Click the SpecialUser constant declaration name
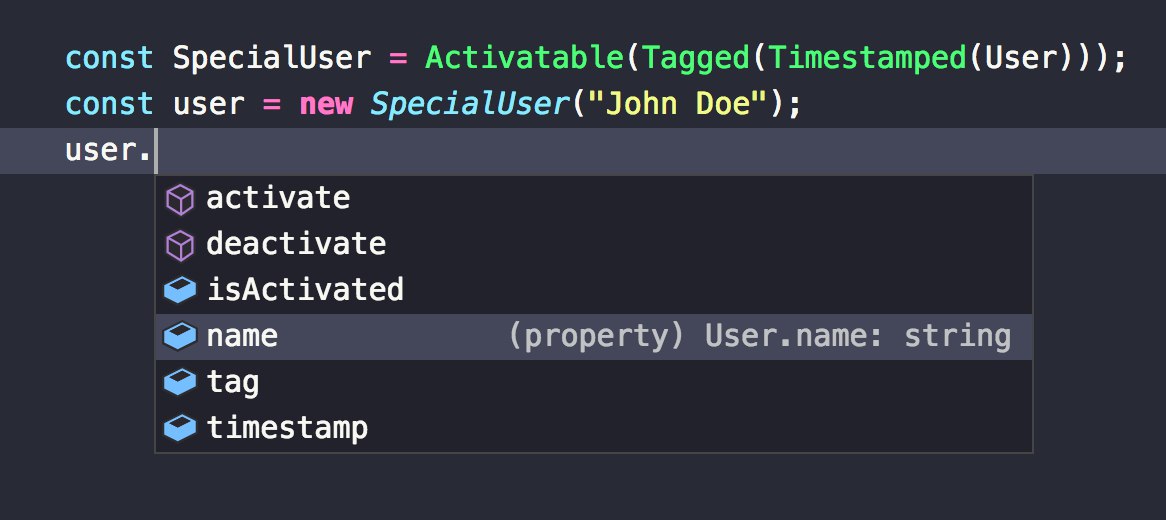The width and height of the screenshot is (1166, 520). tap(271, 58)
